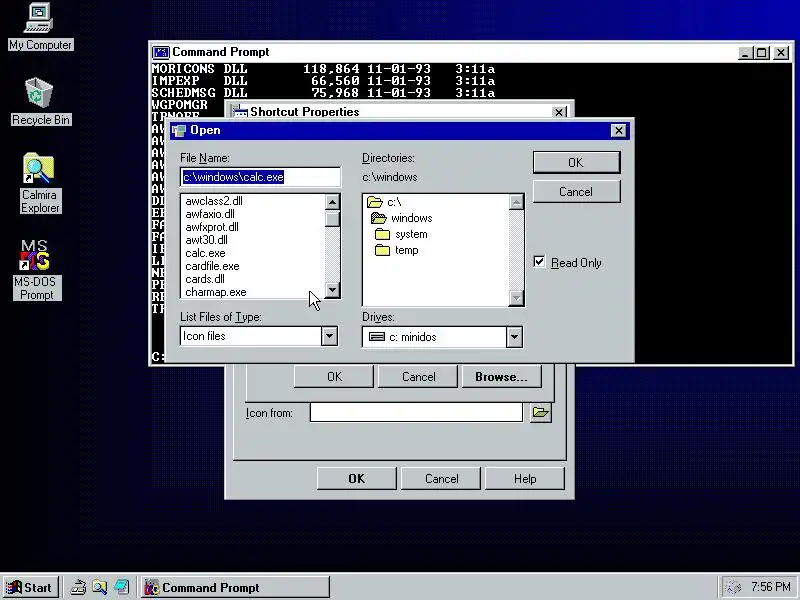Select the temp folder in Directories list
800x600 pixels.
point(396,251)
